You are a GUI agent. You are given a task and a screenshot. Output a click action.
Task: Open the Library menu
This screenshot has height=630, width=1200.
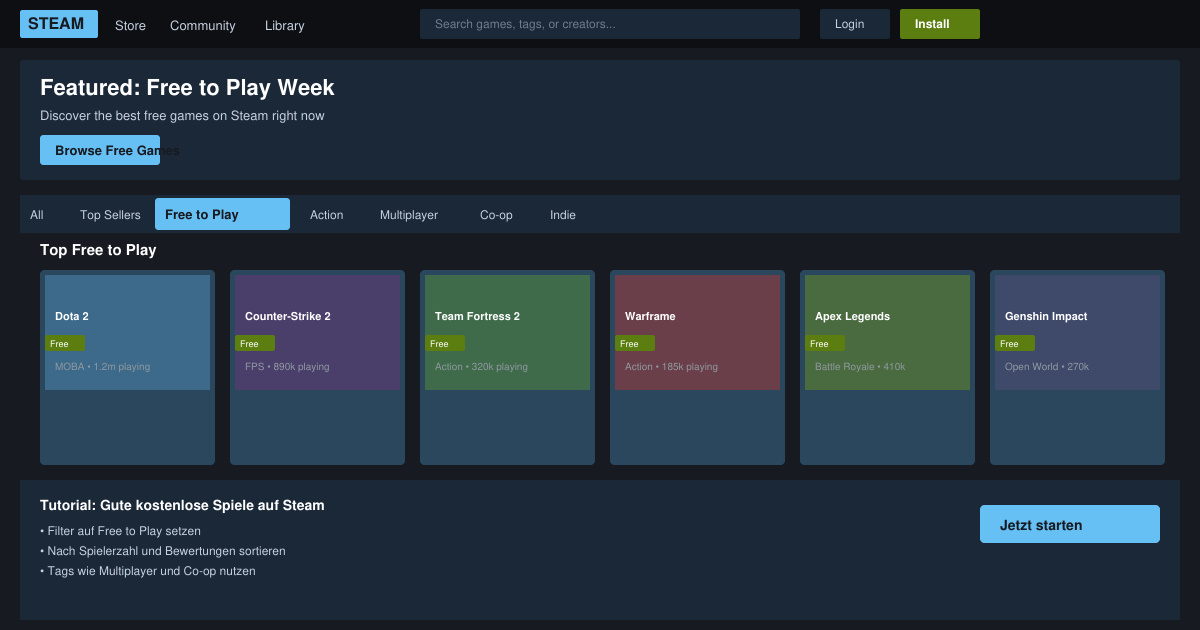(285, 25)
